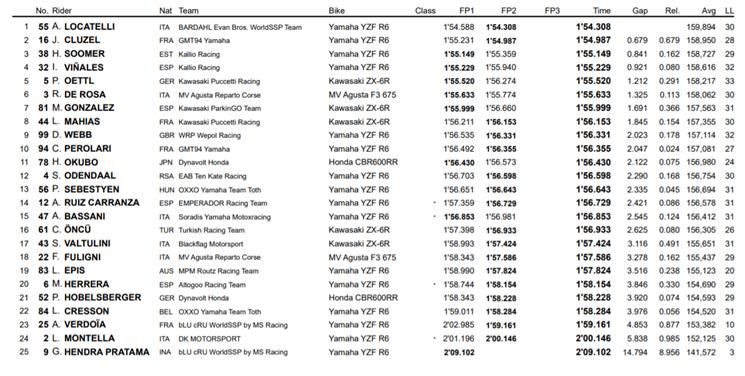745x376 pixels.
Task: Click Turkish Racing Team entry
Action: tap(211, 231)
